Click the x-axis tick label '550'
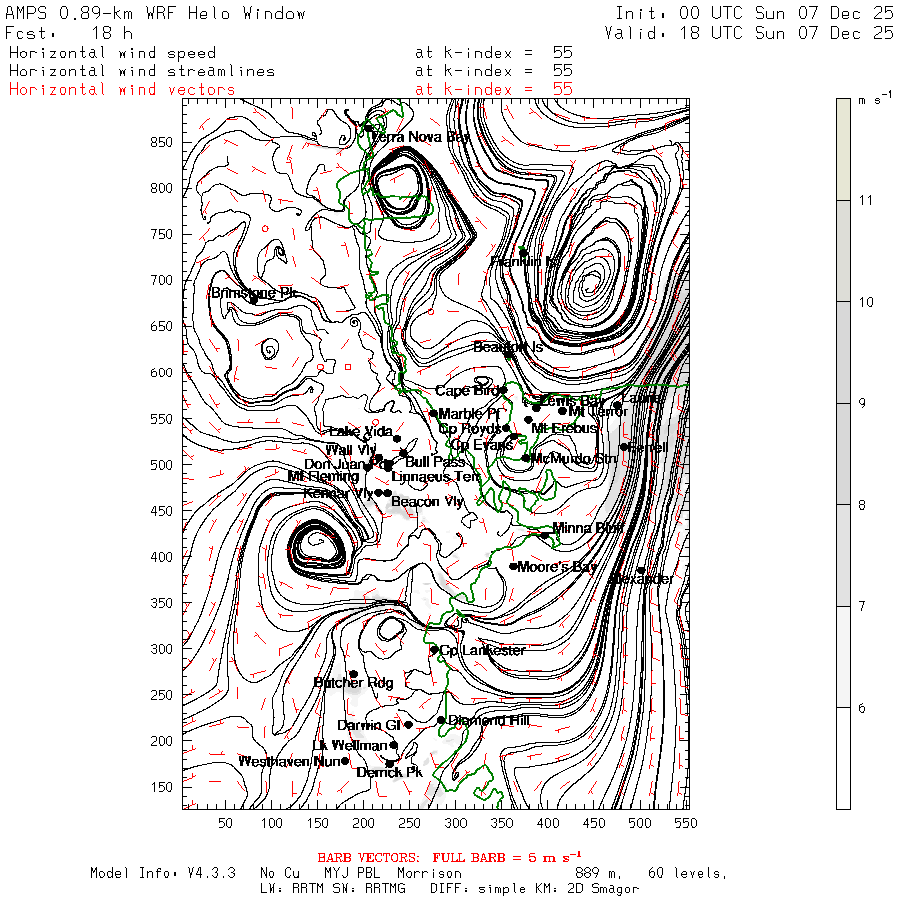Screen dimensions: 900x900 click(x=686, y=824)
